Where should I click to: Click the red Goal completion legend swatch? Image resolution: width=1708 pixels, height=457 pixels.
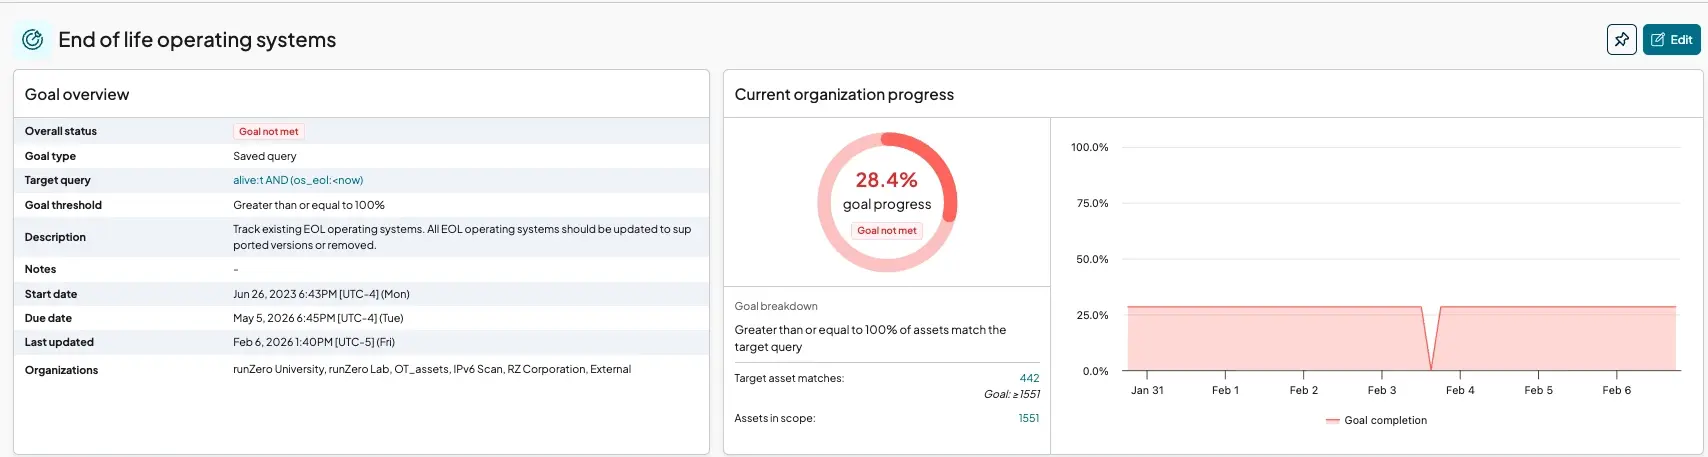[1332, 421]
